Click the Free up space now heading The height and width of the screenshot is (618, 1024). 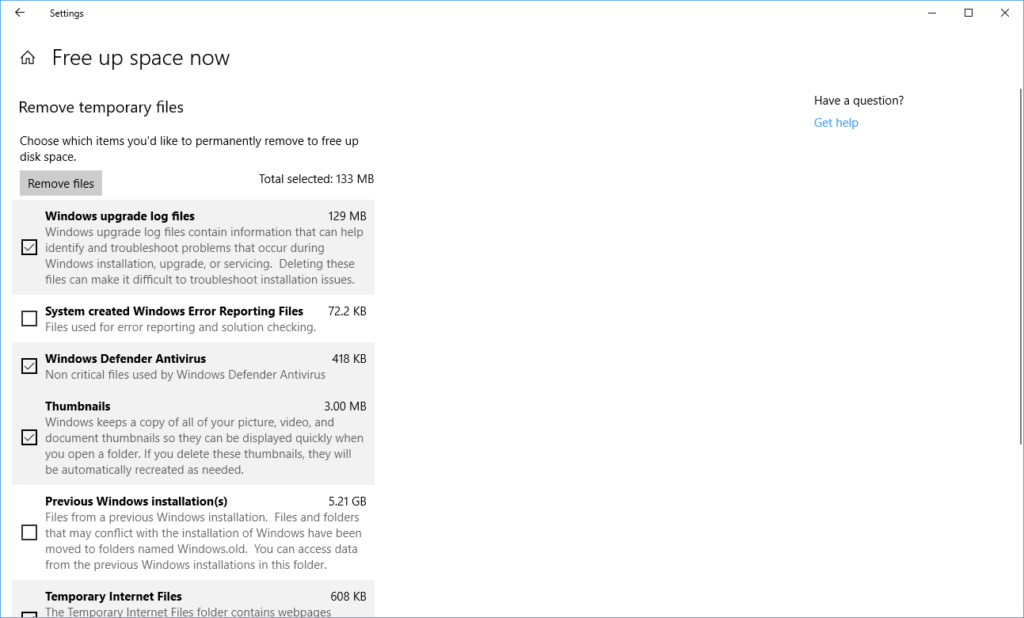[x=140, y=57]
